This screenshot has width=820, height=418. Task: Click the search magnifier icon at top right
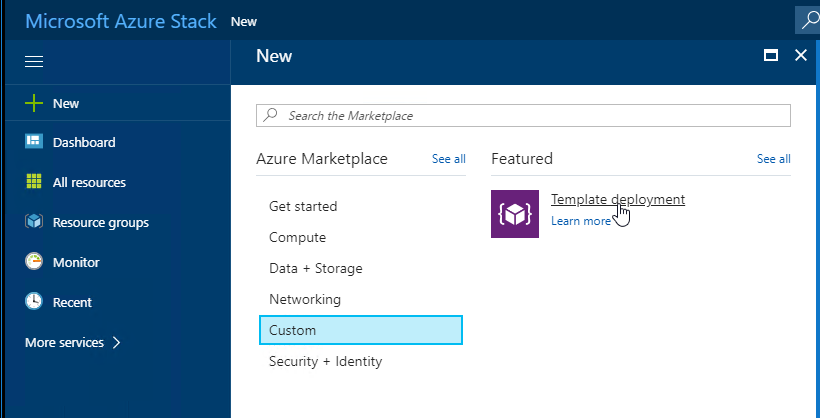coord(807,20)
